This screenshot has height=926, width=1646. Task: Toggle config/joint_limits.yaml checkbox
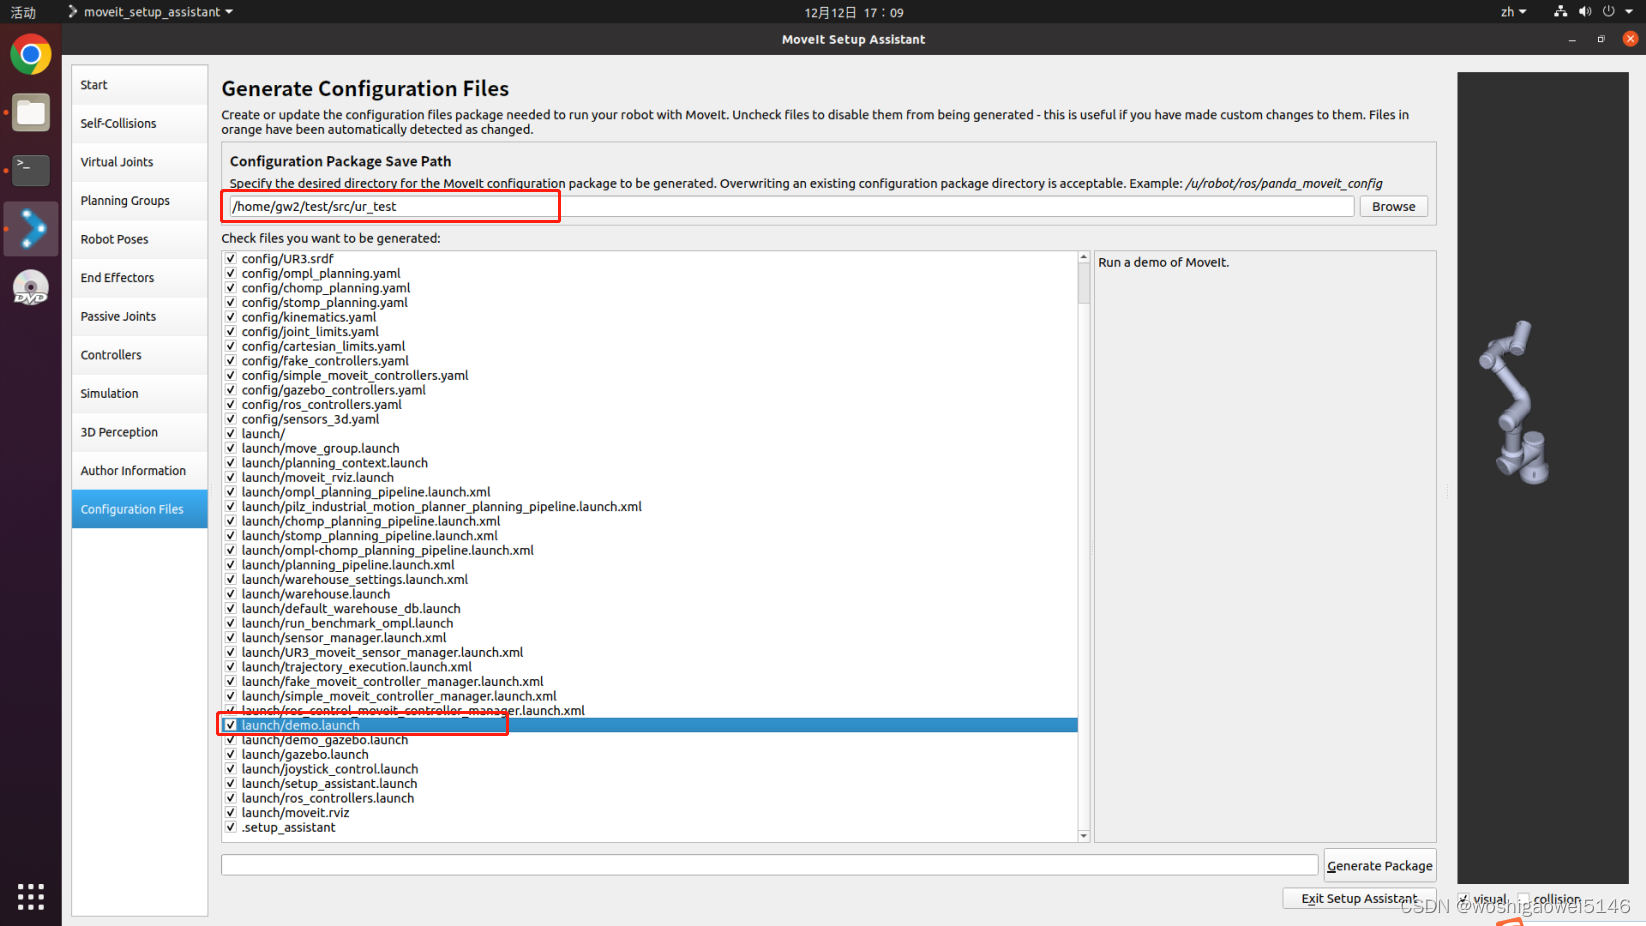tap(231, 332)
